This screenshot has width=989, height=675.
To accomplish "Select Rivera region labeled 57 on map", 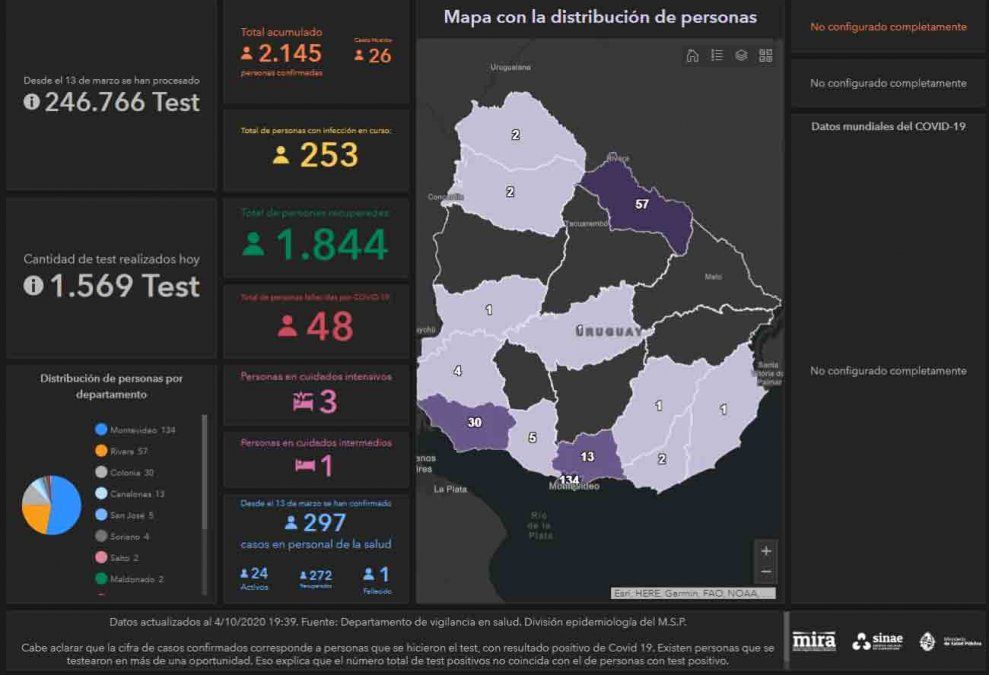I will click(642, 205).
